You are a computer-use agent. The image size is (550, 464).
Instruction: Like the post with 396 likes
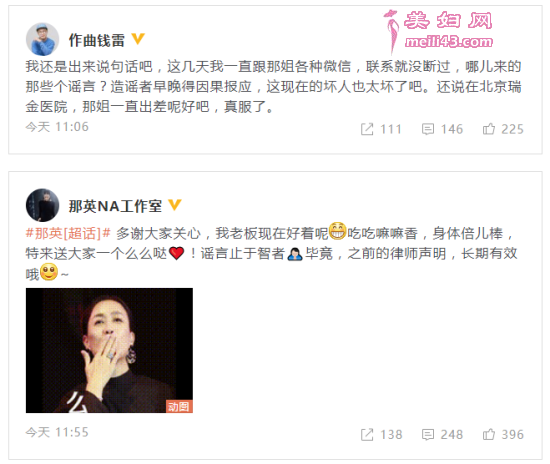pos(503,435)
